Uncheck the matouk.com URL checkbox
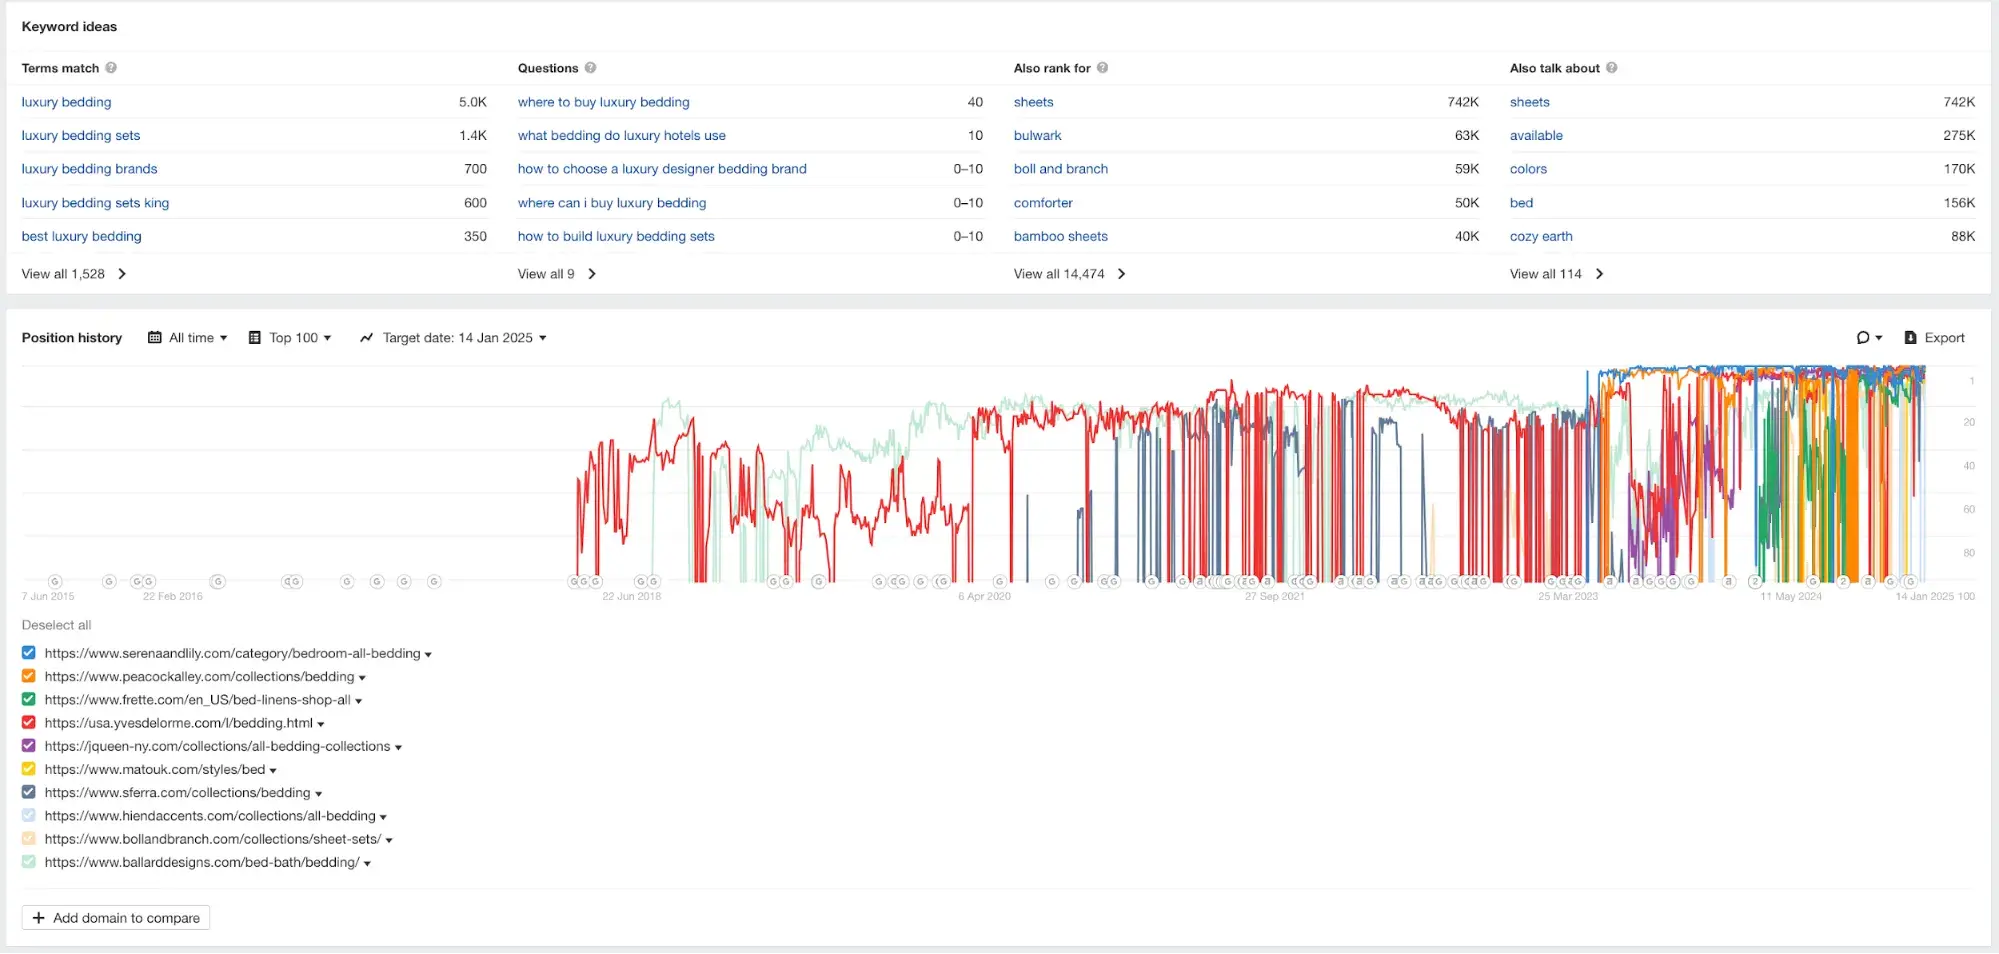The width and height of the screenshot is (1999, 954). pyautogui.click(x=29, y=769)
